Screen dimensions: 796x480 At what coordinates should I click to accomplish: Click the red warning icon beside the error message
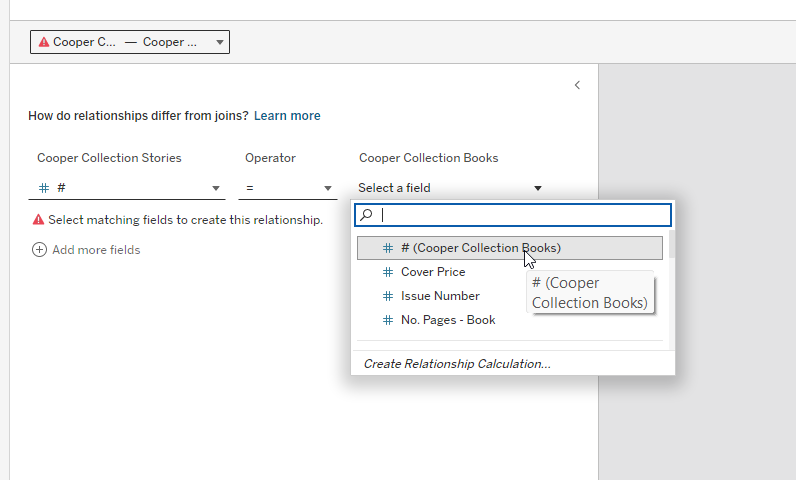click(38, 220)
